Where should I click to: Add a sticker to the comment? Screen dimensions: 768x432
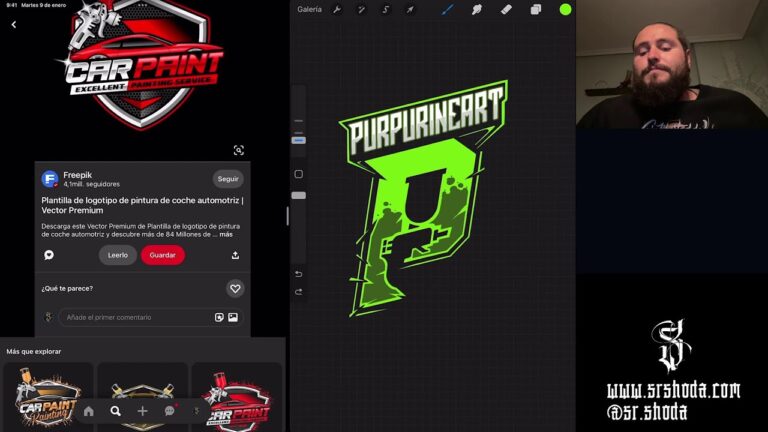(219, 317)
